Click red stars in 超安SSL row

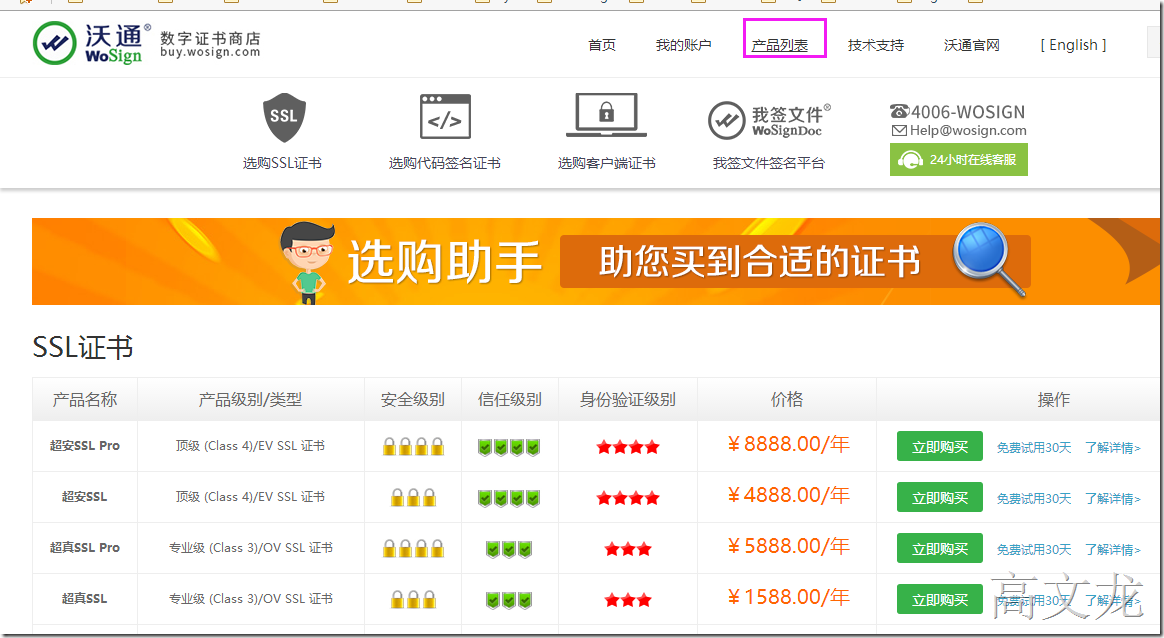628,498
